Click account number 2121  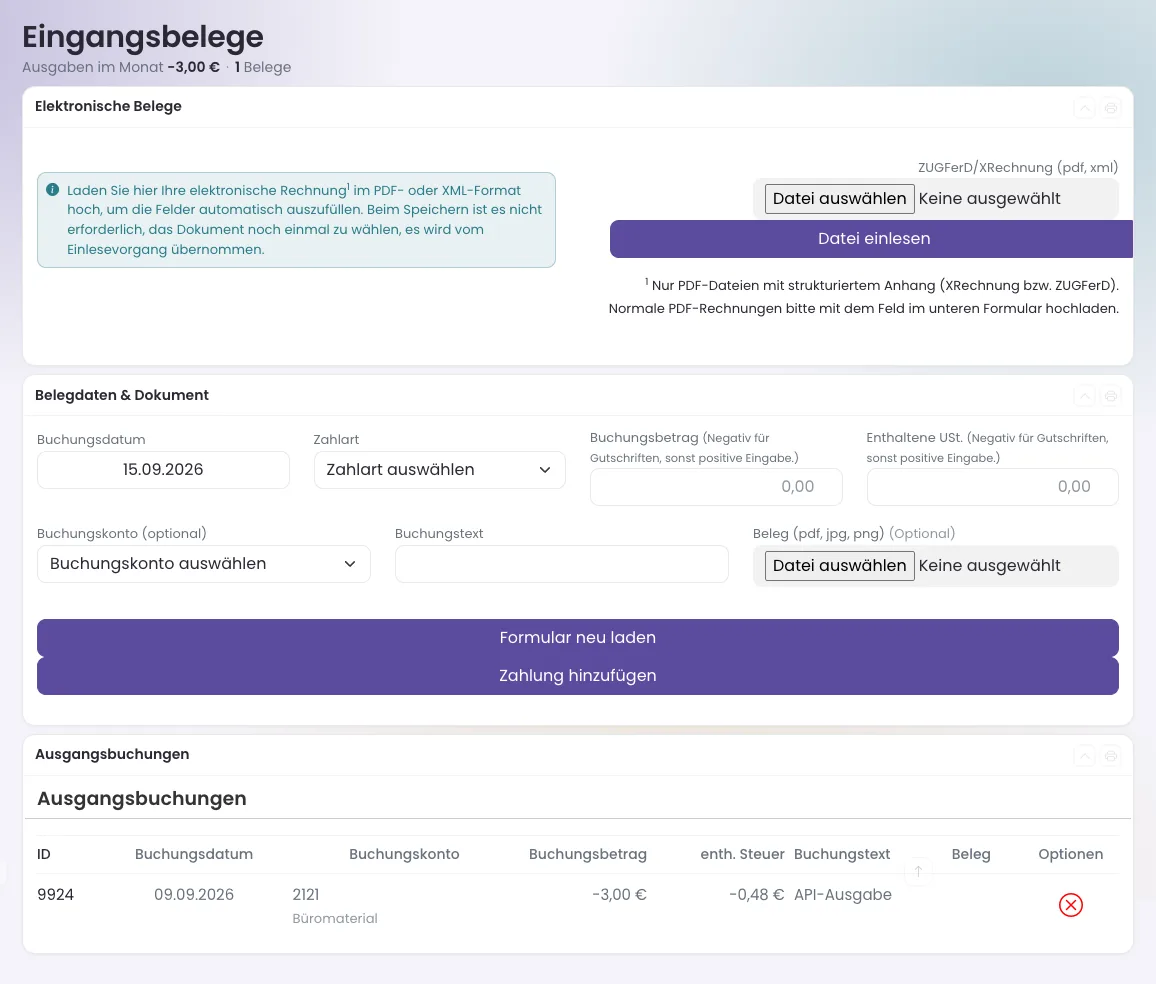coord(306,895)
